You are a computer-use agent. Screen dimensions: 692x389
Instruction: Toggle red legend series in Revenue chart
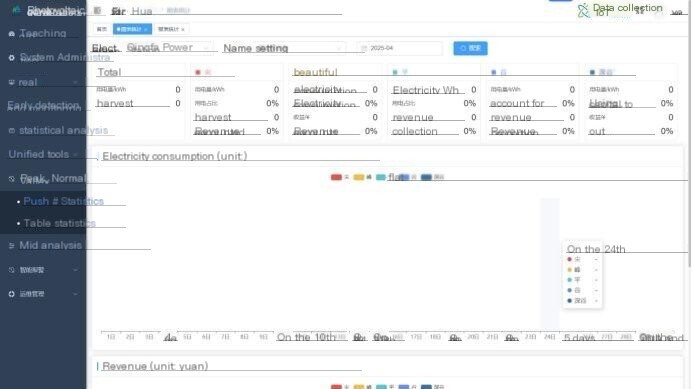click(x=336, y=387)
